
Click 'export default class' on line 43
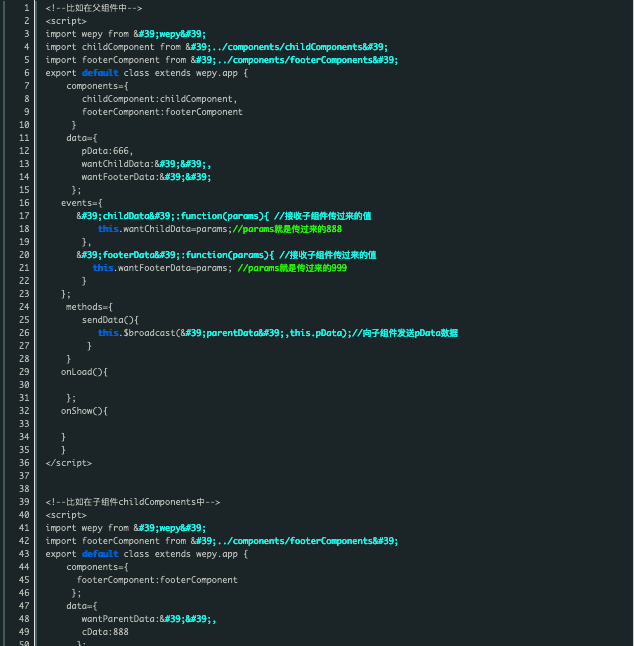point(97,554)
